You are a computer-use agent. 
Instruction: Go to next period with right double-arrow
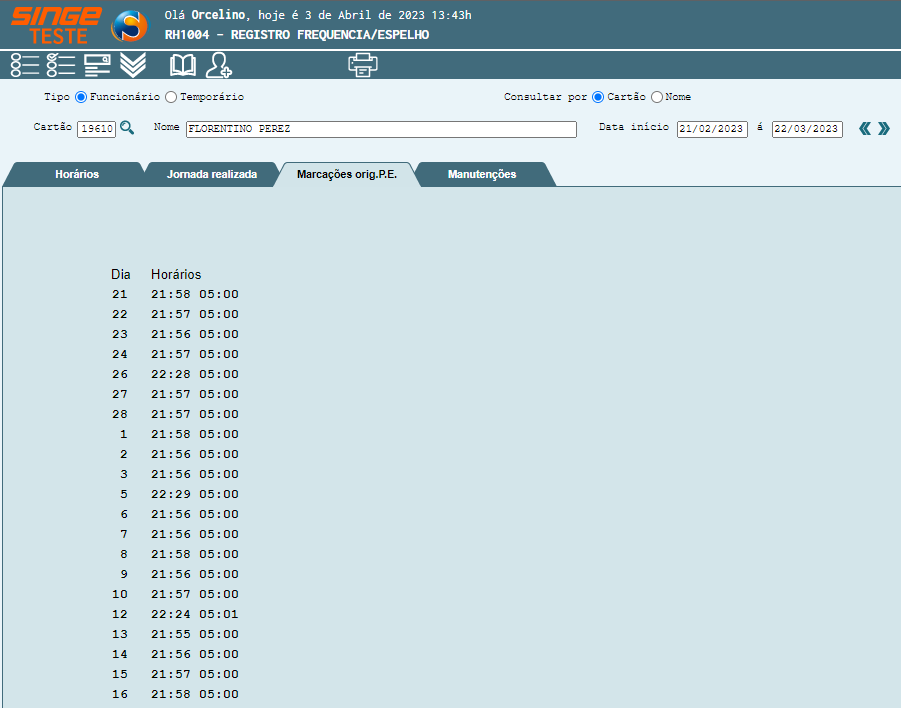[x=884, y=128]
